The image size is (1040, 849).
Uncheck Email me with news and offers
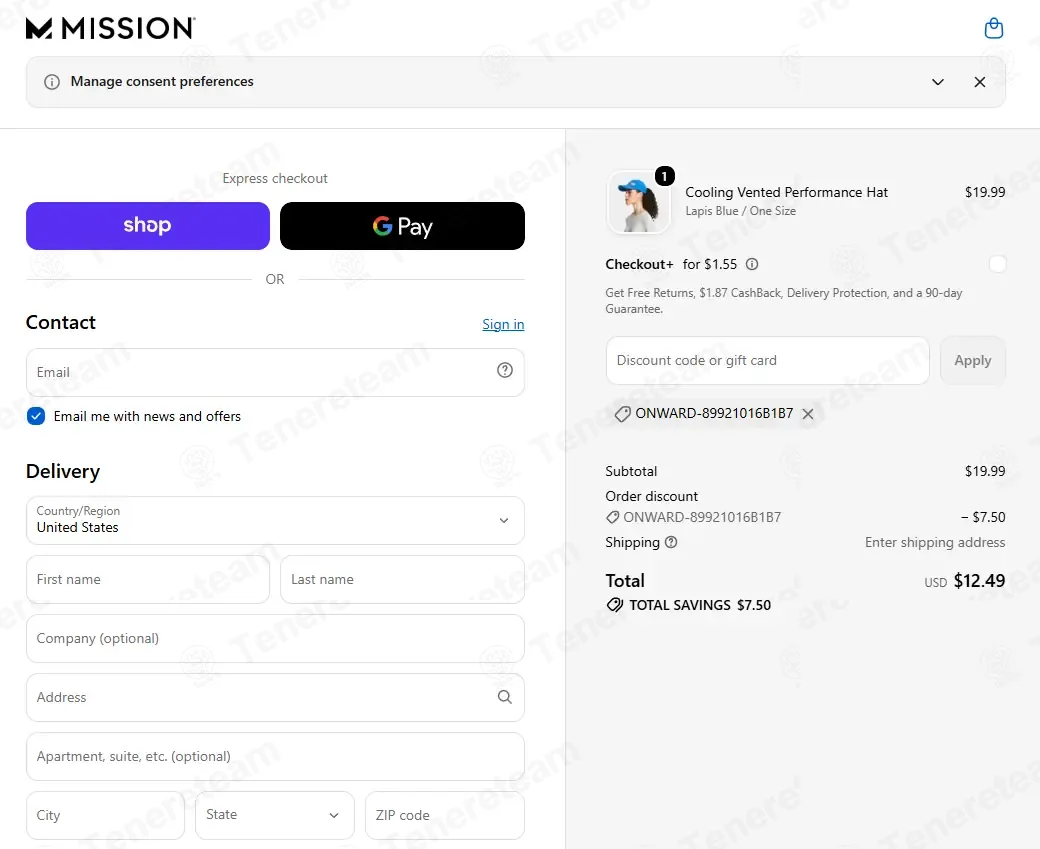click(36, 416)
